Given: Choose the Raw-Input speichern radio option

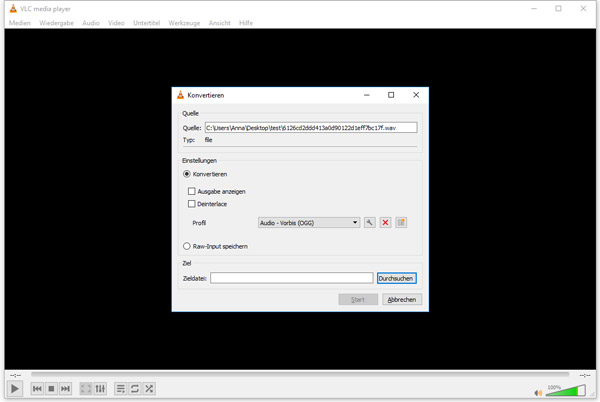Looking at the screenshot, I should 187,246.
